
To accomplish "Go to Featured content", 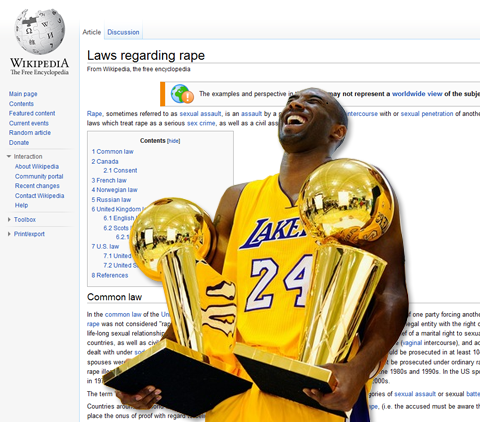I will (32, 113).
